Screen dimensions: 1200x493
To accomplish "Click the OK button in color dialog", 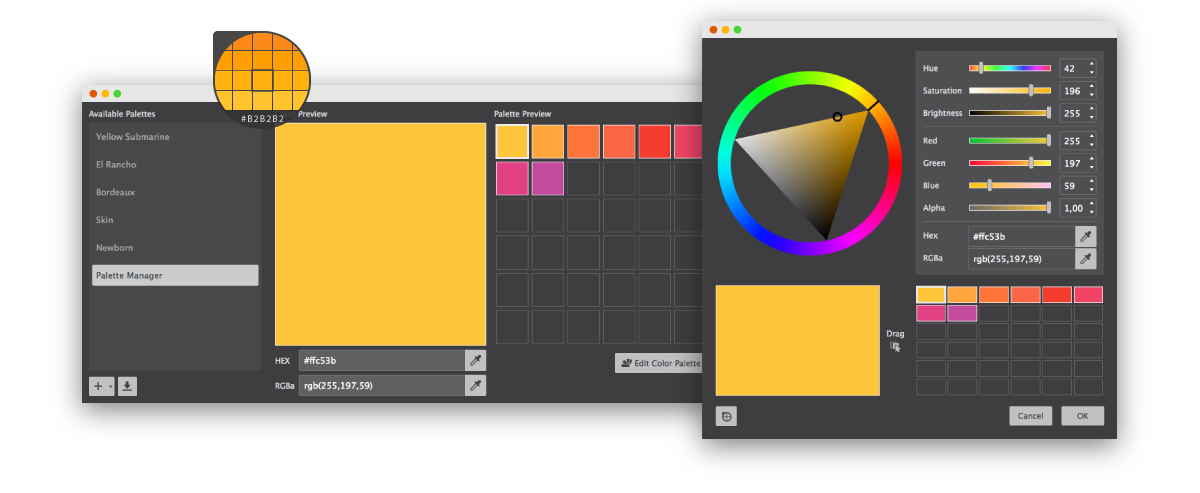I will [x=1082, y=416].
